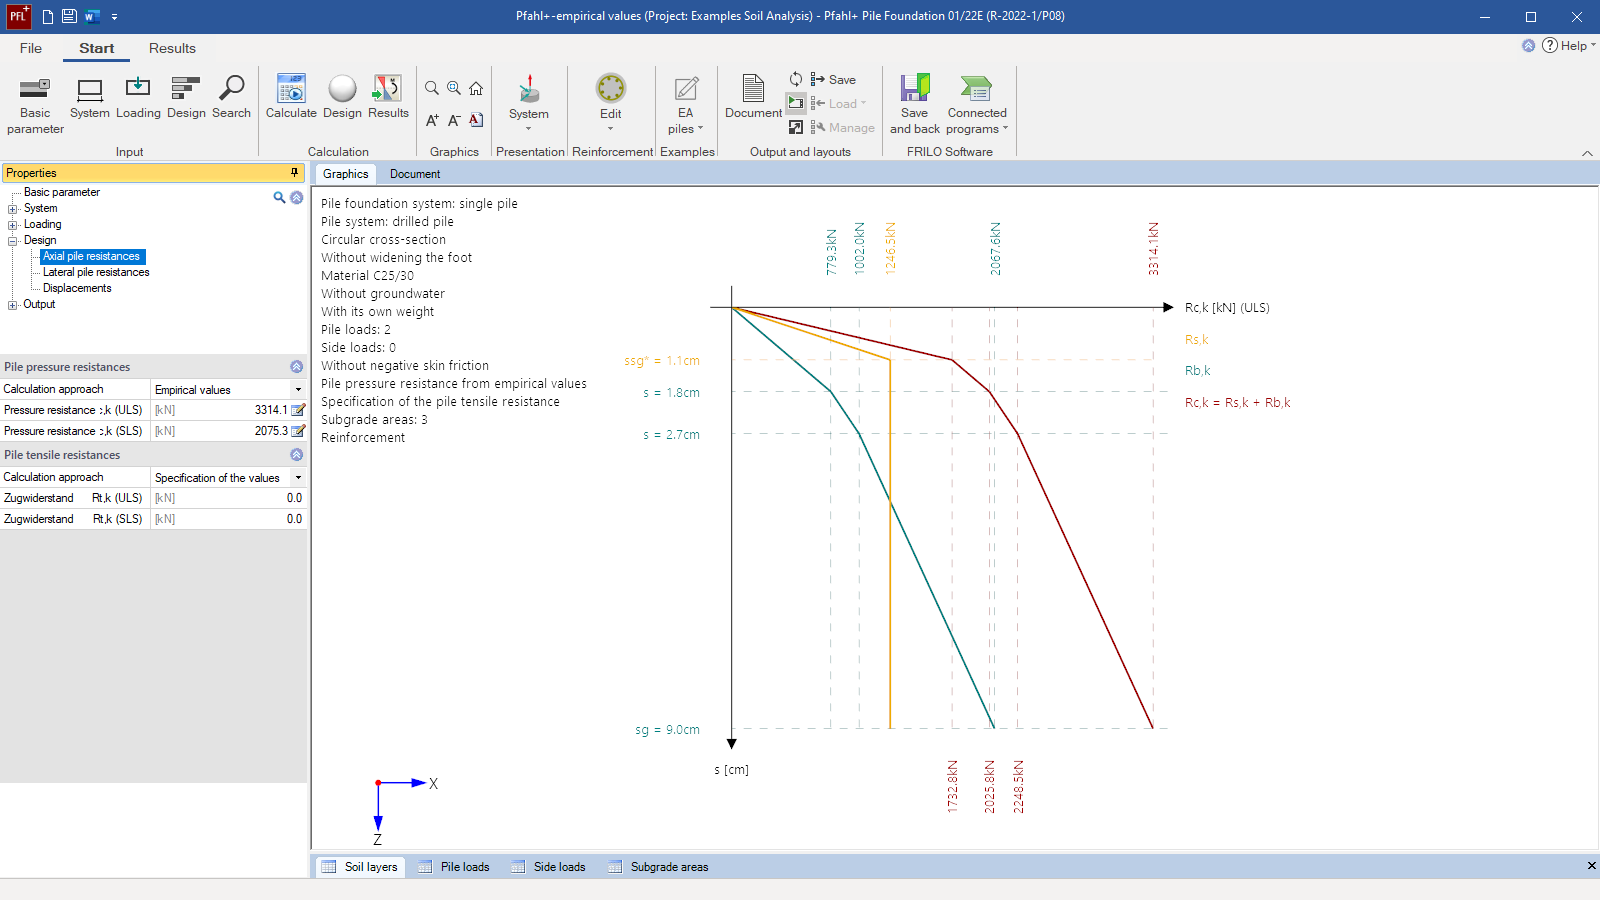Viewport: 1600px width, 900px height.
Task: Click the zoom window graphics icon
Action: coord(454,88)
